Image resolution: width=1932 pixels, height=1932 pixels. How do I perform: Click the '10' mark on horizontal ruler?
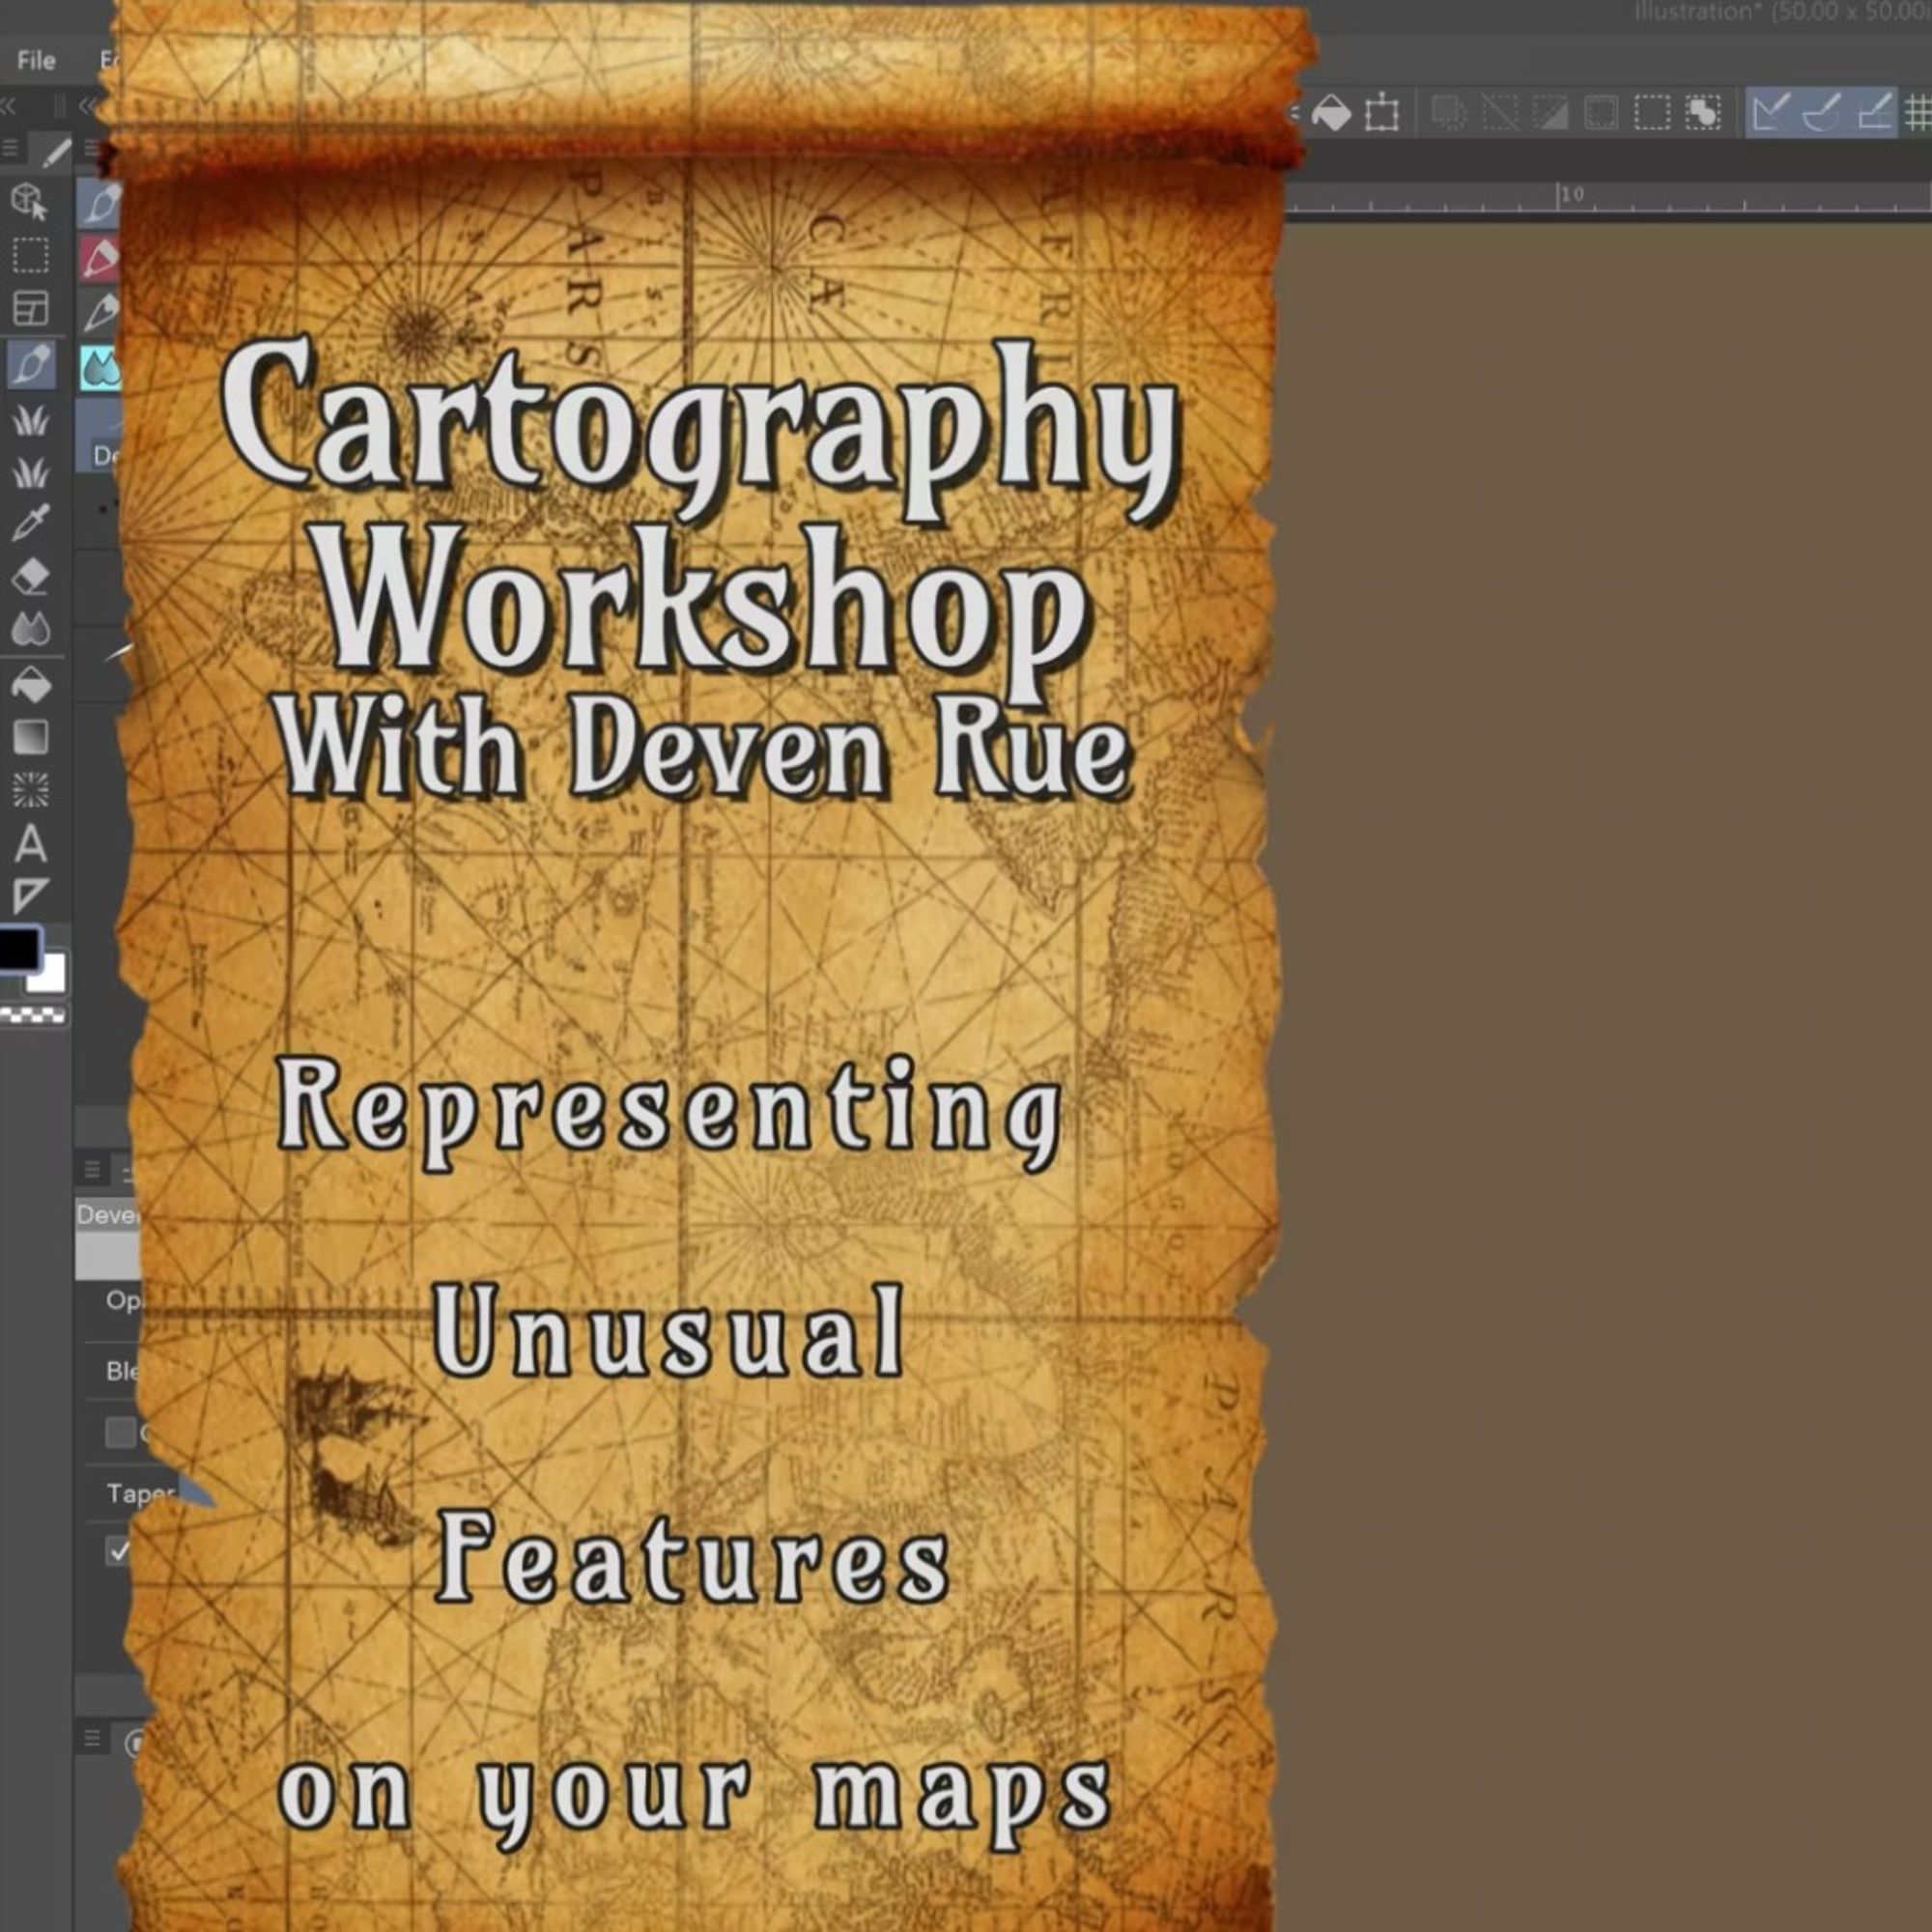[x=1572, y=194]
